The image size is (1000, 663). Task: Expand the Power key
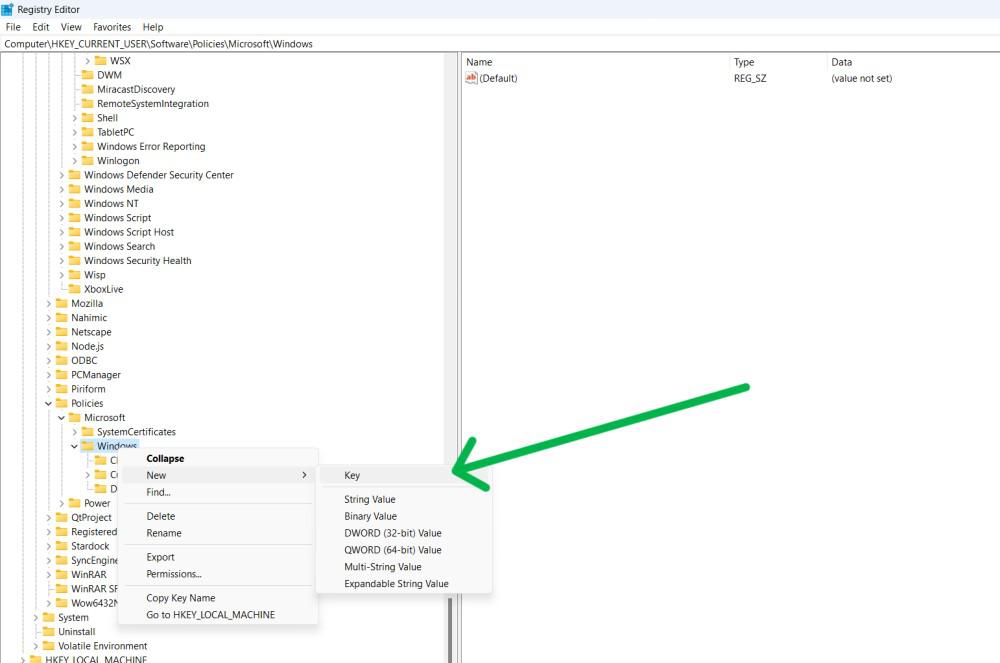click(x=61, y=503)
